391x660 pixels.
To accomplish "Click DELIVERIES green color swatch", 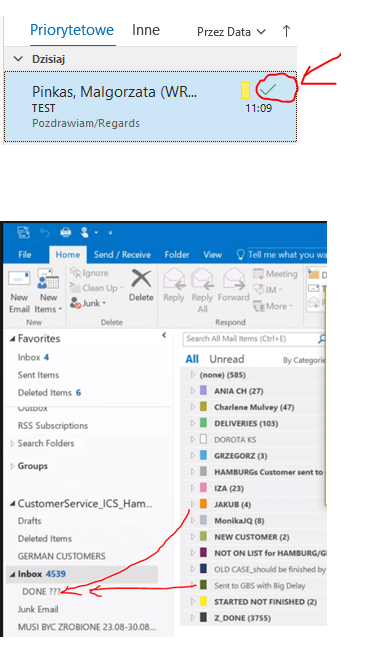I will pyautogui.click(x=203, y=423).
